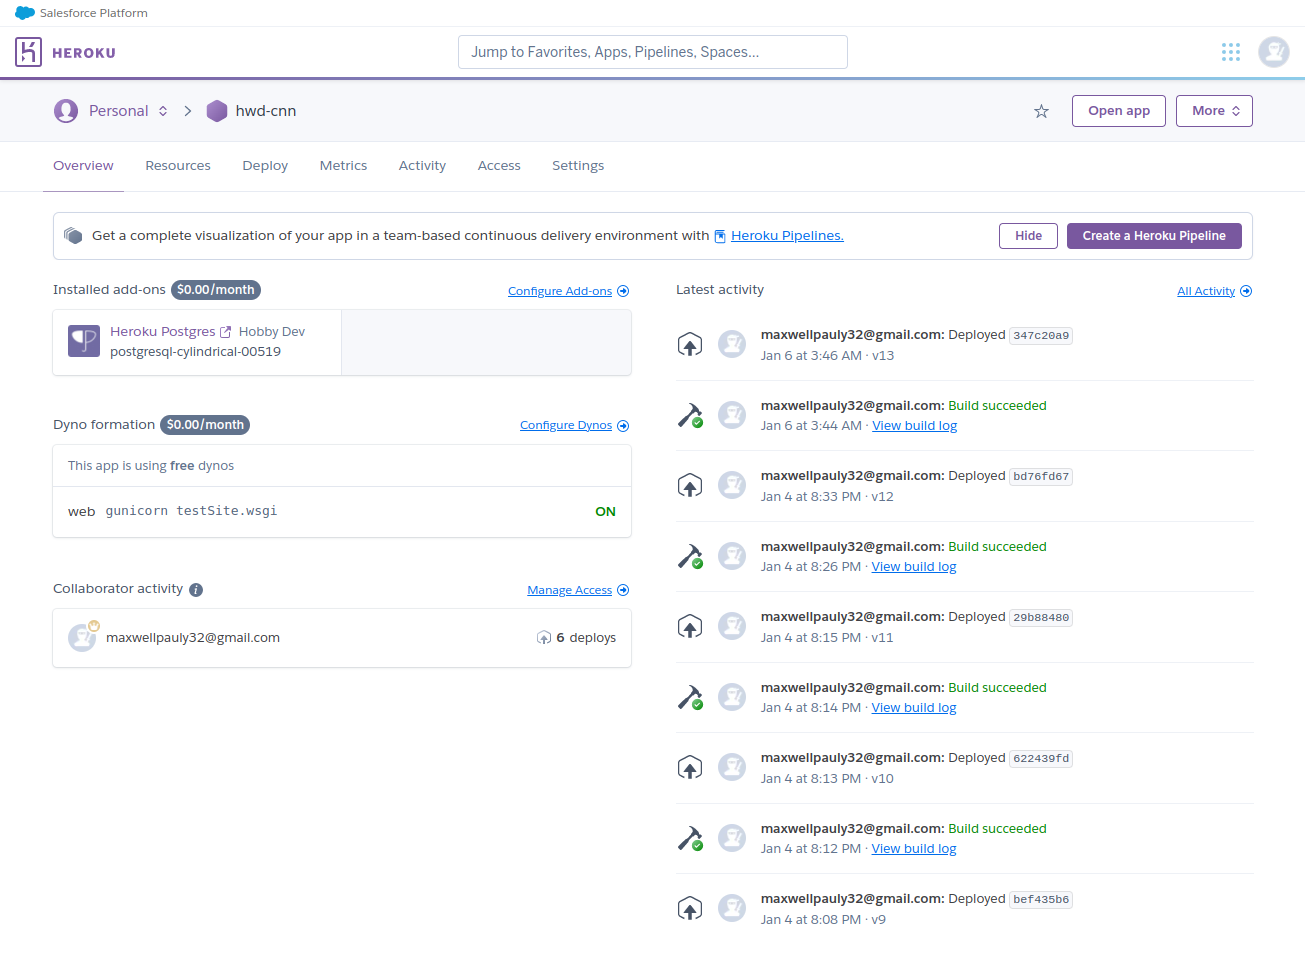Open the Access tab
The height and width of the screenshot is (965, 1305).
point(499,166)
